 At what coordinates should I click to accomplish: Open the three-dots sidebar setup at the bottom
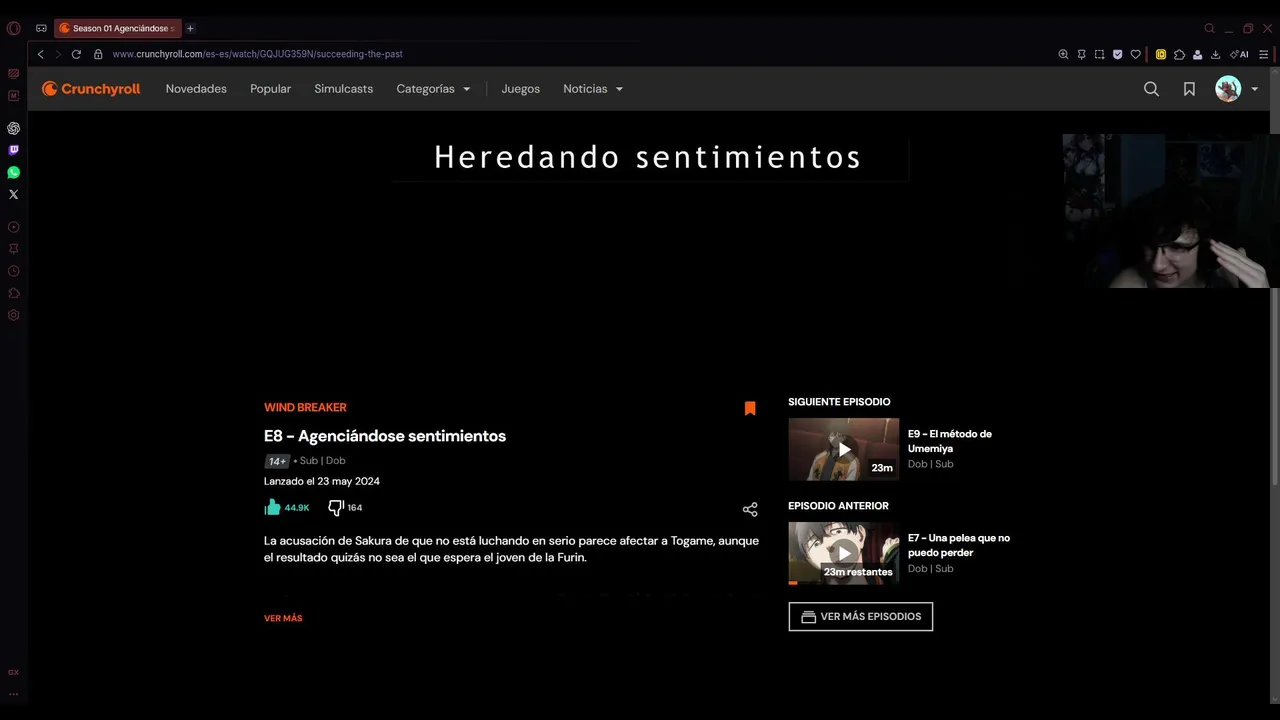coord(13,694)
